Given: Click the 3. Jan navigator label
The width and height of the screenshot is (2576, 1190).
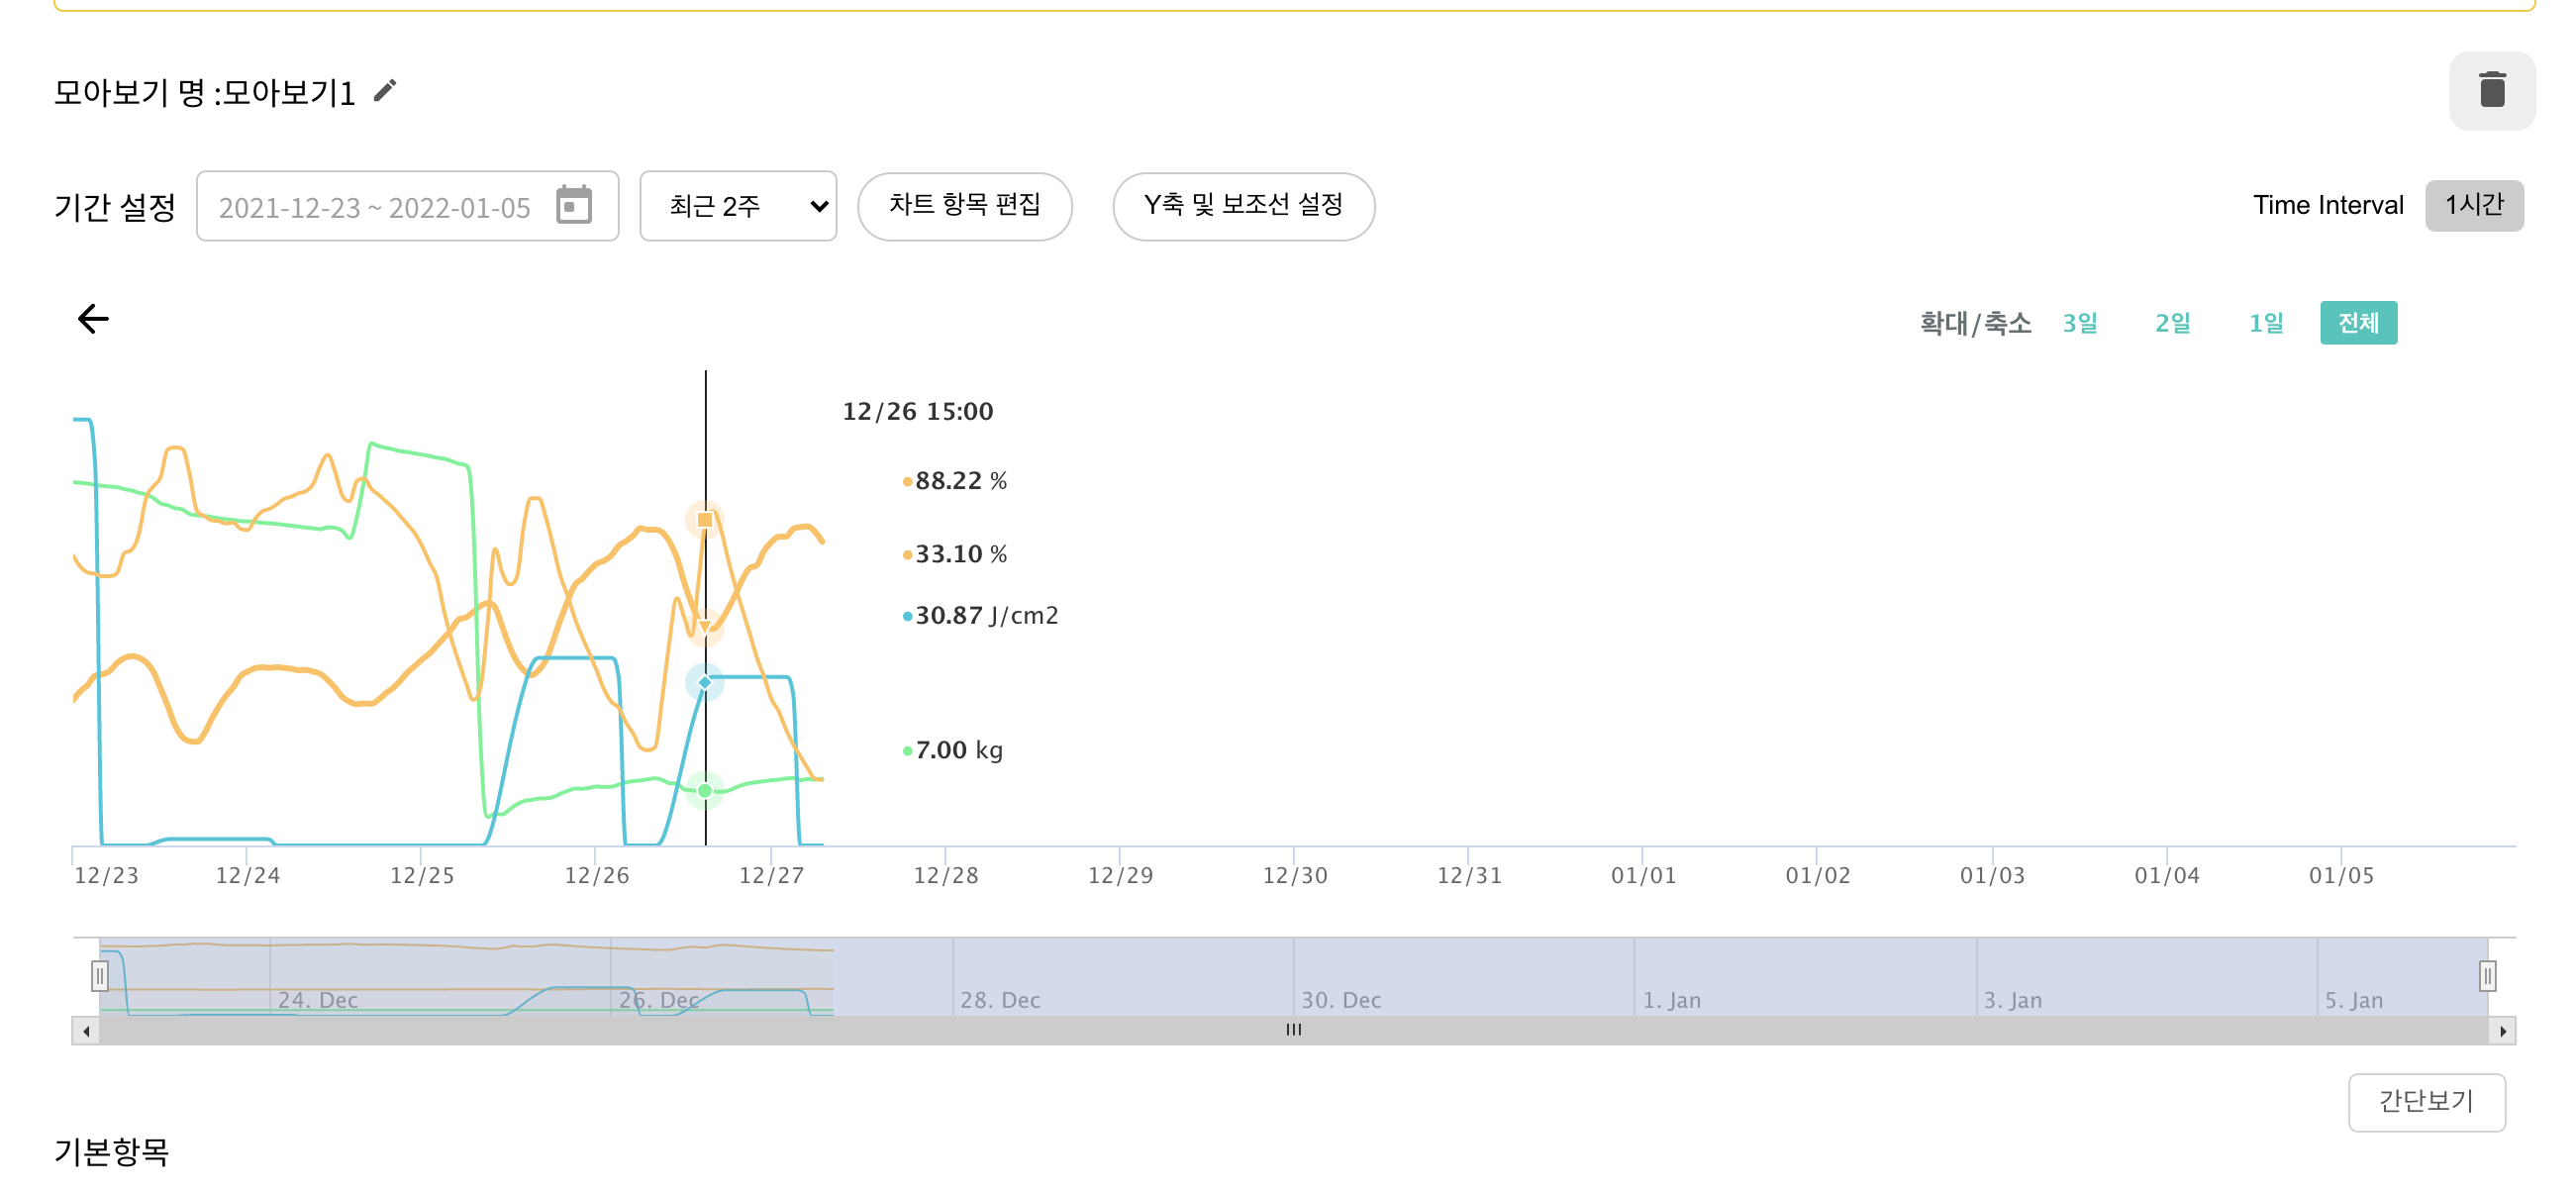Looking at the screenshot, I should pyautogui.click(x=2013, y=1000).
